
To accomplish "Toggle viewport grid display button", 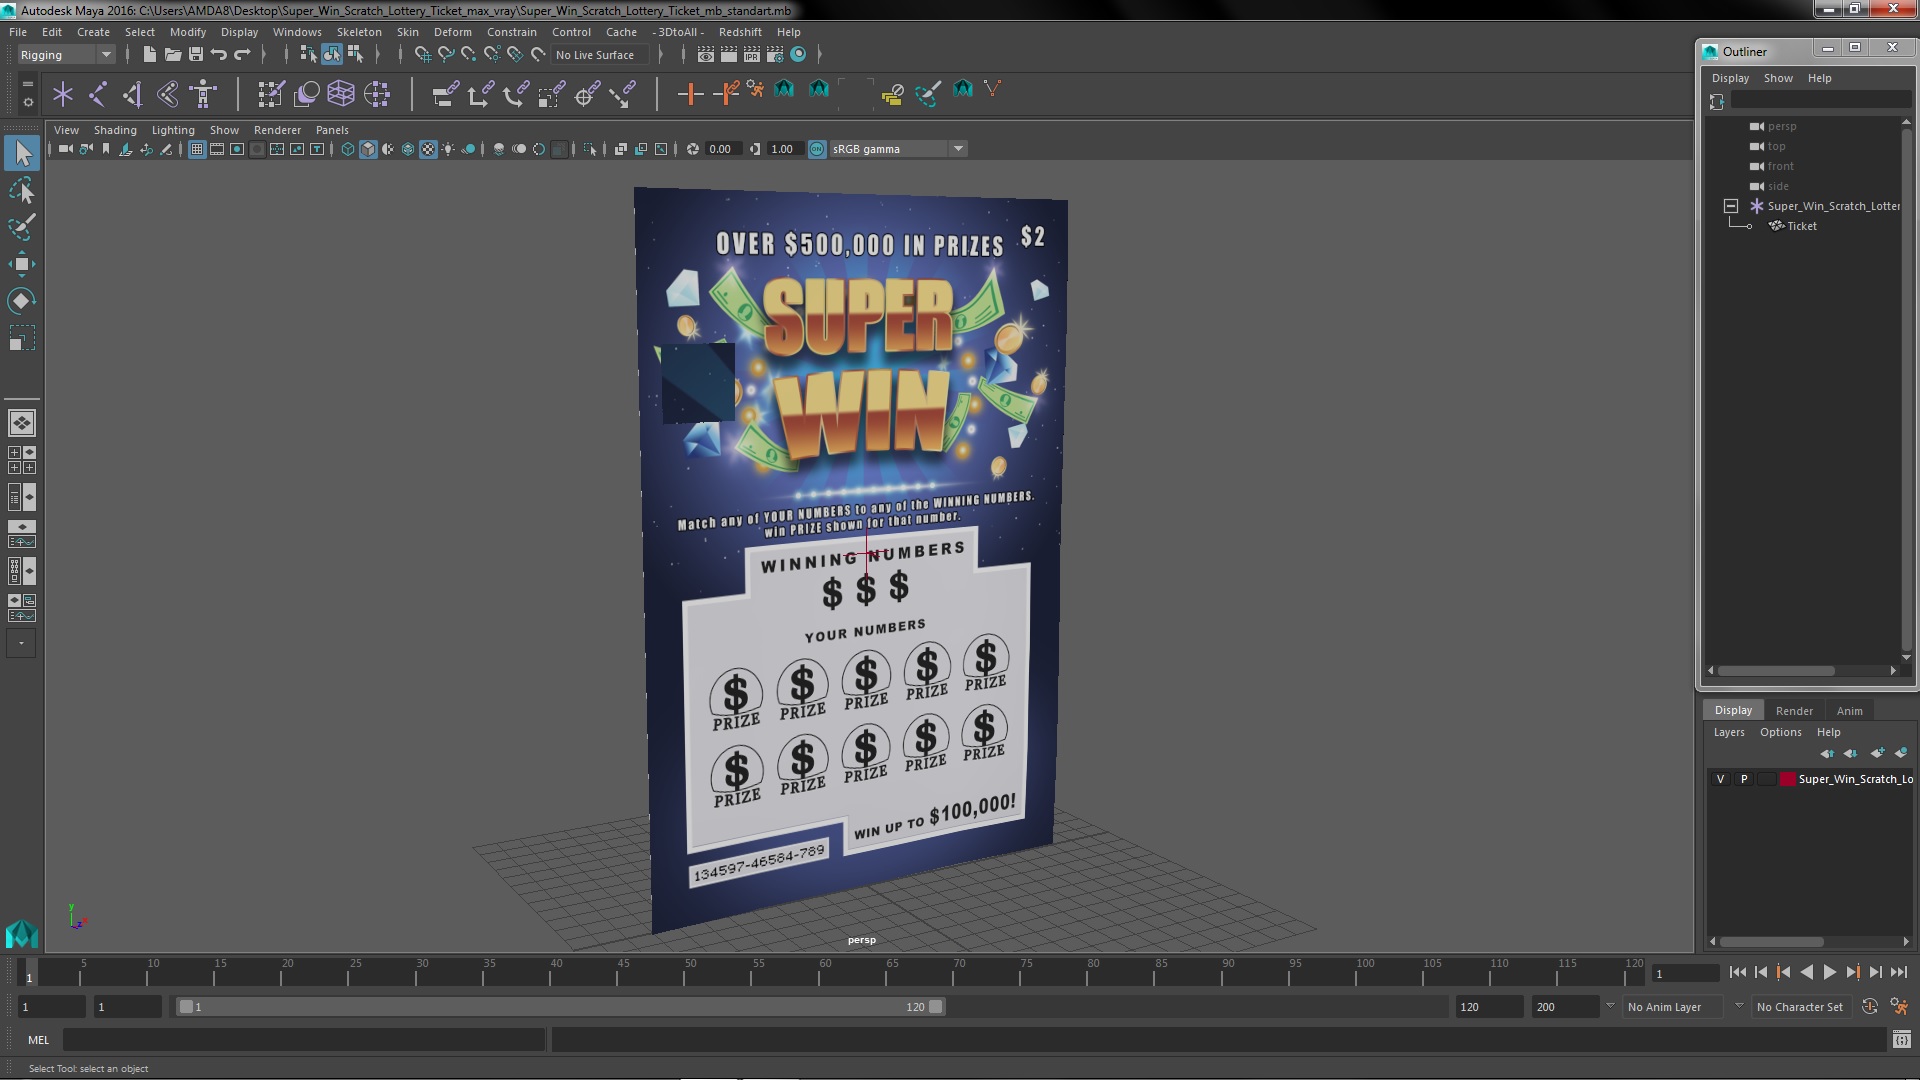I will [x=197, y=149].
